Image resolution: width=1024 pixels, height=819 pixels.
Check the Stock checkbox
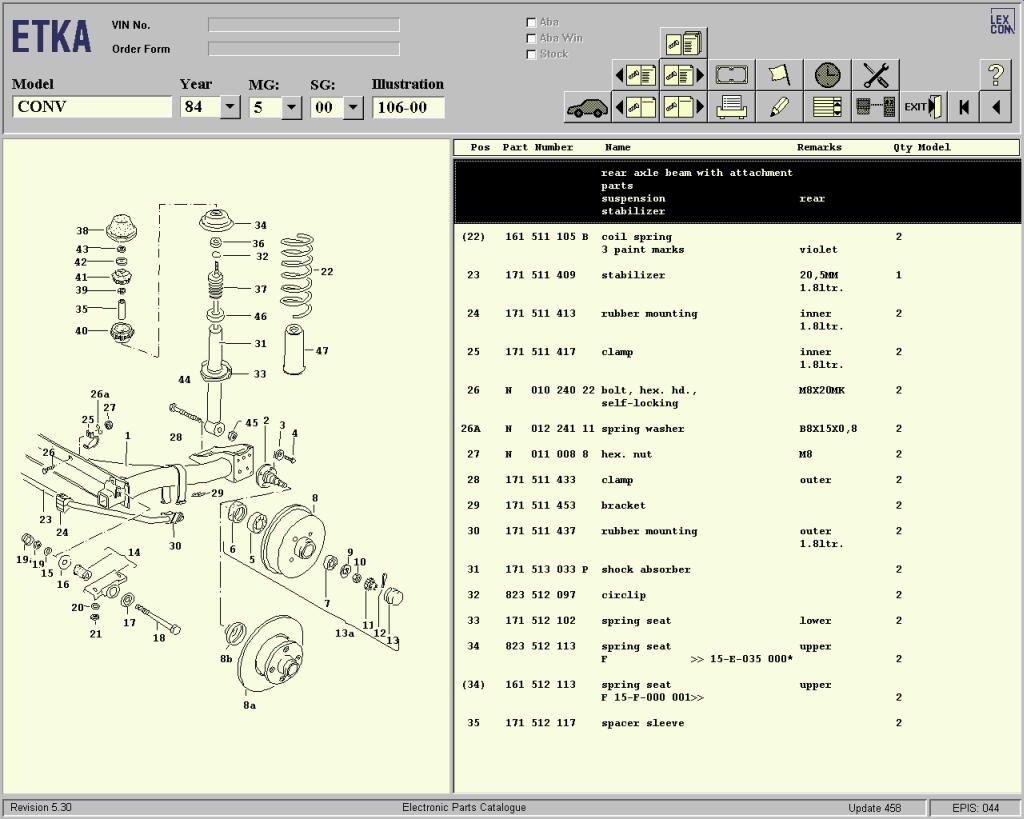click(531, 54)
